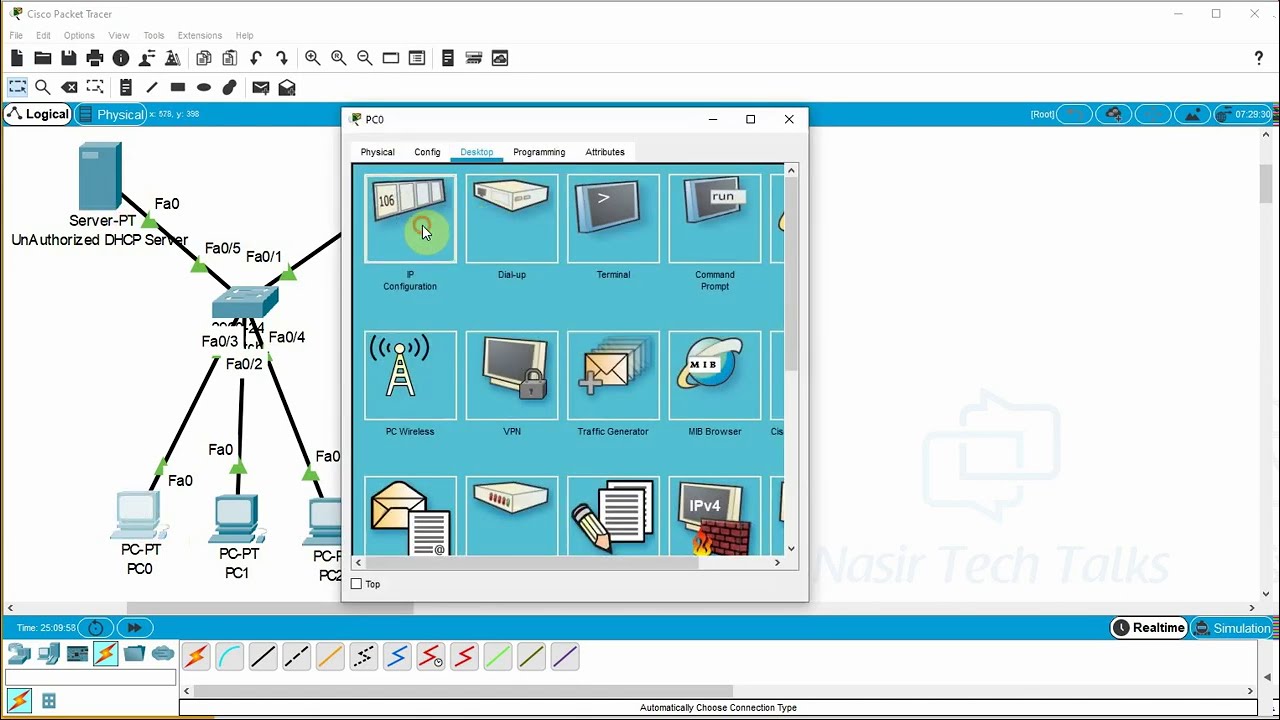
Task: Click the Zoom In magnifier icon
Action: tap(313, 58)
